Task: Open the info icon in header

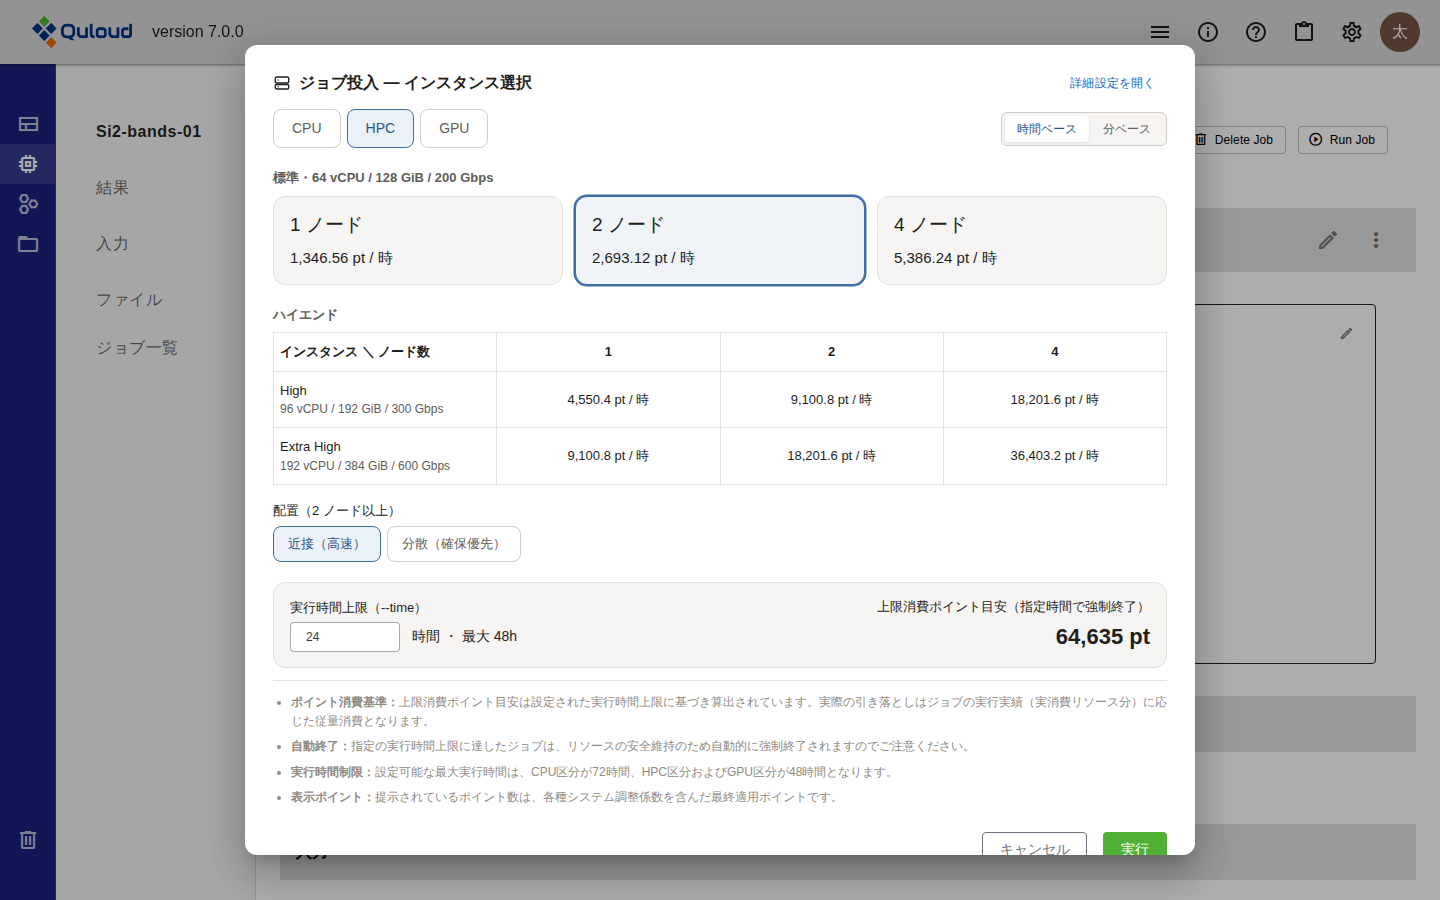Action: (x=1208, y=32)
